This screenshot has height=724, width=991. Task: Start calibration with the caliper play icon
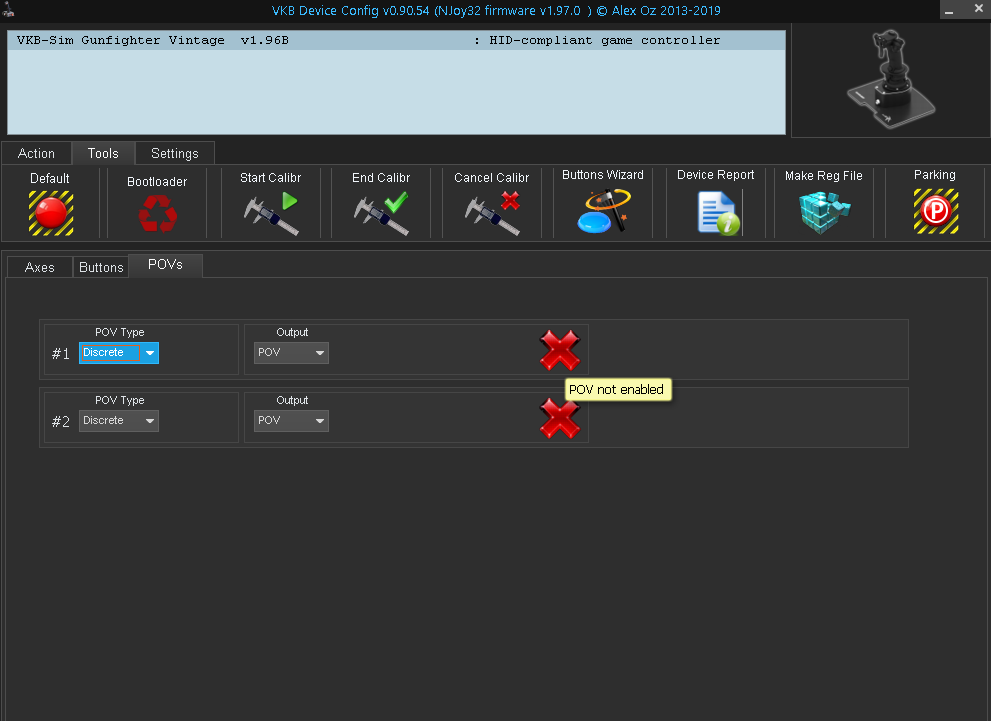point(271,214)
